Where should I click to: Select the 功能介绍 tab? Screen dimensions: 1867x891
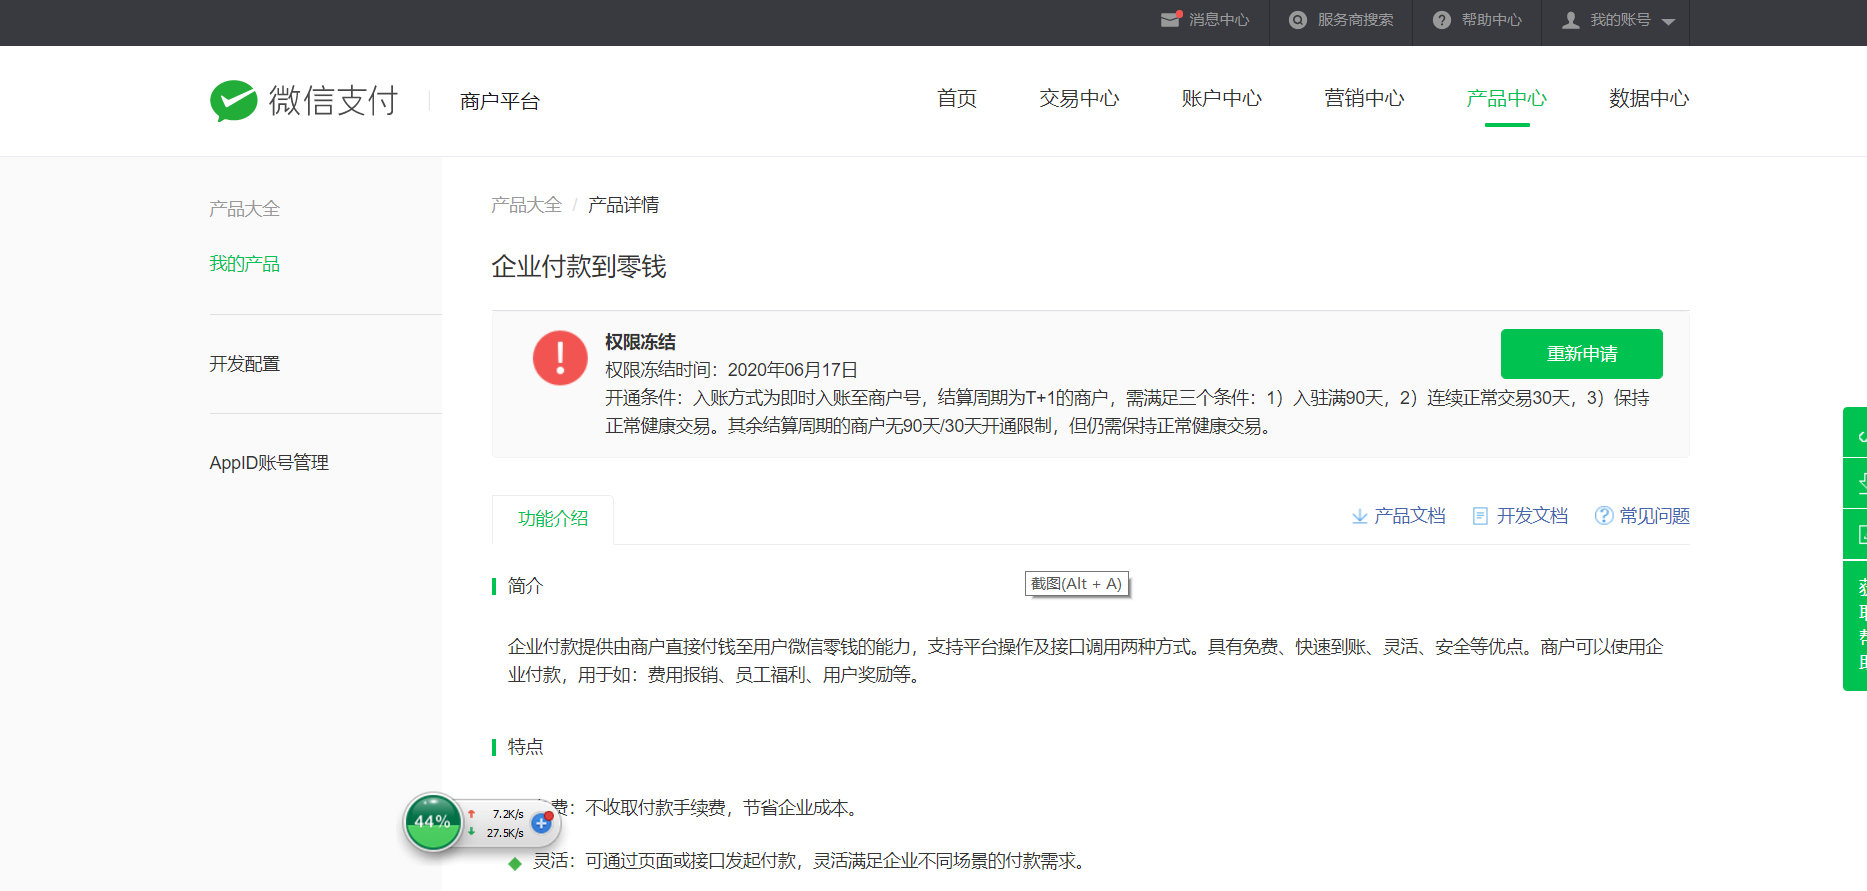tap(553, 519)
